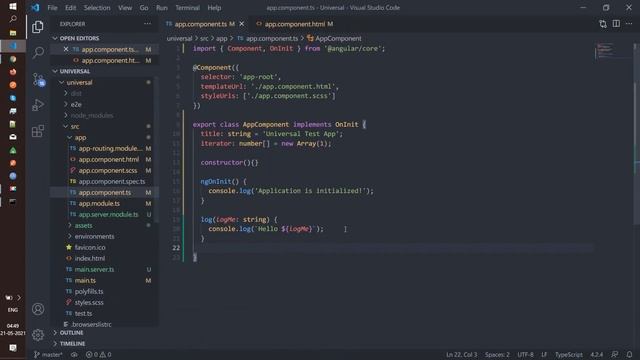Open the Edit menu
The height and width of the screenshot is (360, 640).
pos(71,8)
